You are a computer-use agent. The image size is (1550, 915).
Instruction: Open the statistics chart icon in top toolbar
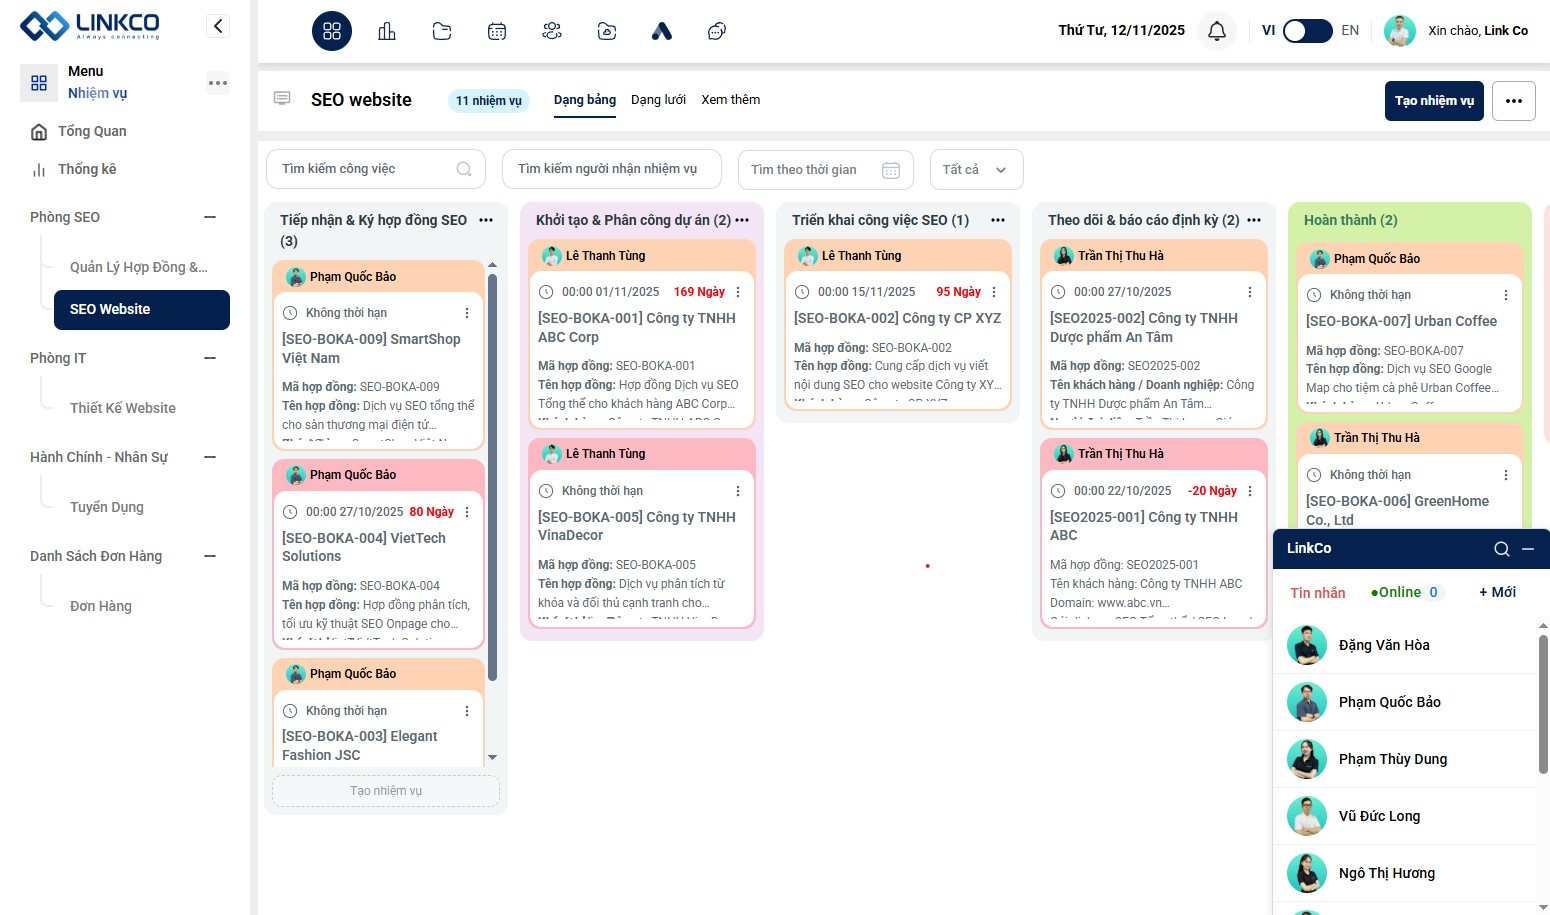[x=387, y=31]
